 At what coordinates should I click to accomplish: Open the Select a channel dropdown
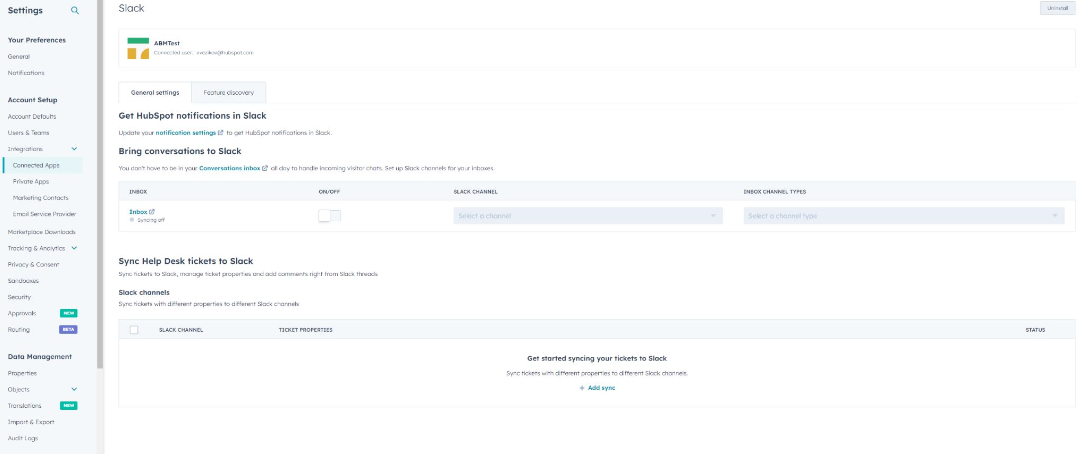tap(588, 216)
